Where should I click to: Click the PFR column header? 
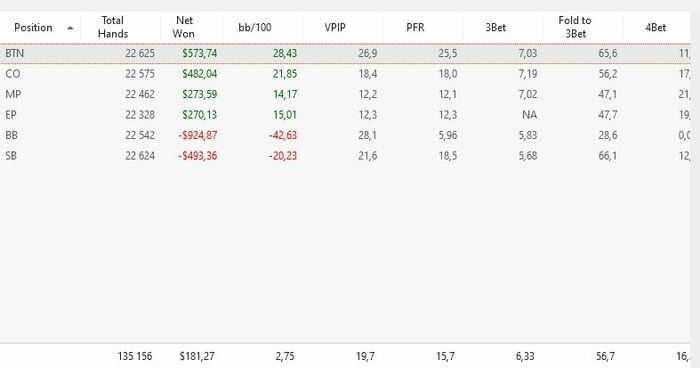(415, 28)
